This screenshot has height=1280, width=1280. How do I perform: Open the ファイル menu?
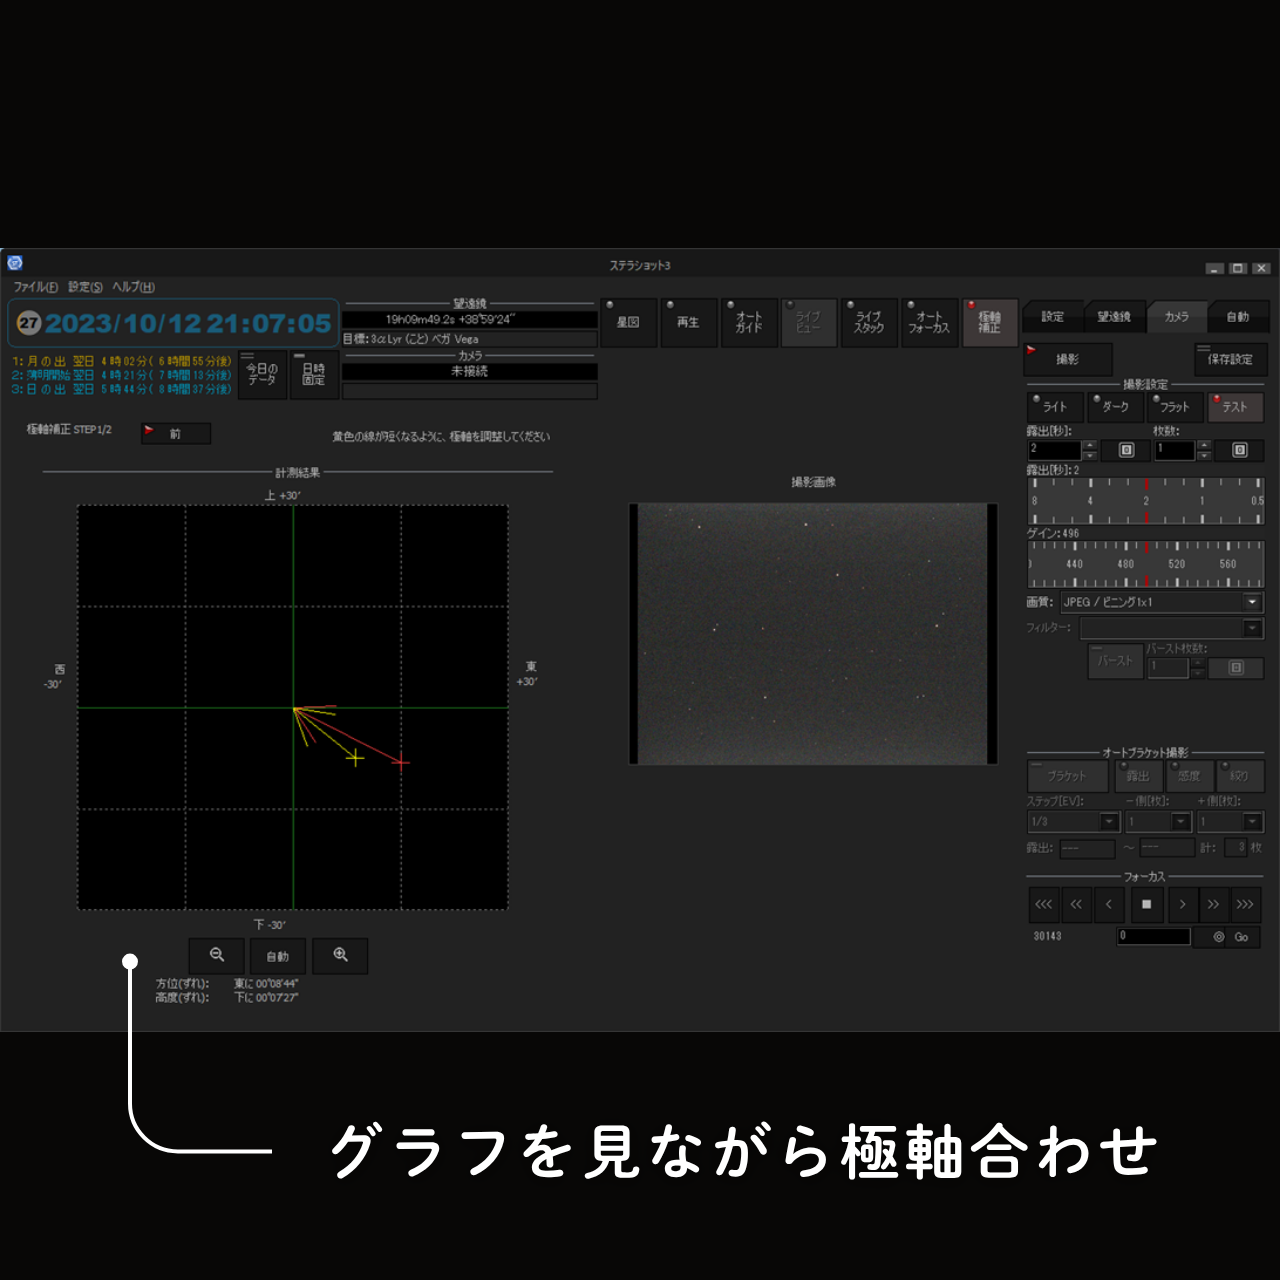point(35,287)
